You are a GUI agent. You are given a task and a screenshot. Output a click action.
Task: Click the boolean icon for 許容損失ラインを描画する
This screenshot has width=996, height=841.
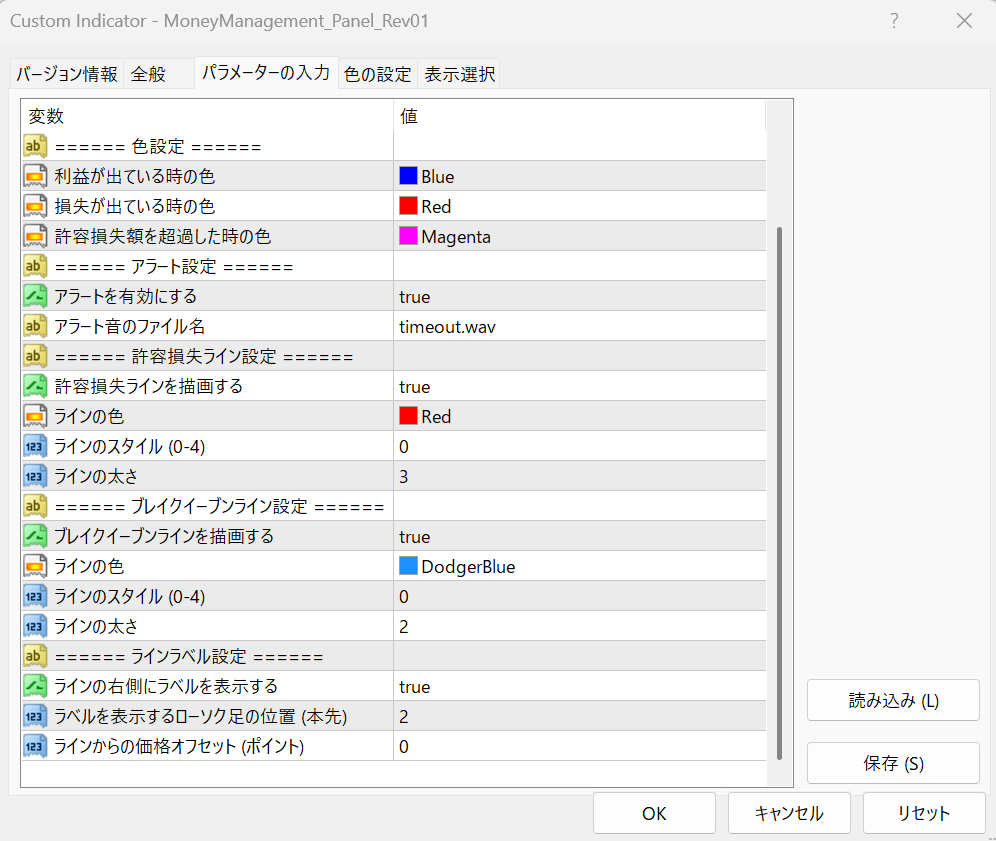click(35, 386)
